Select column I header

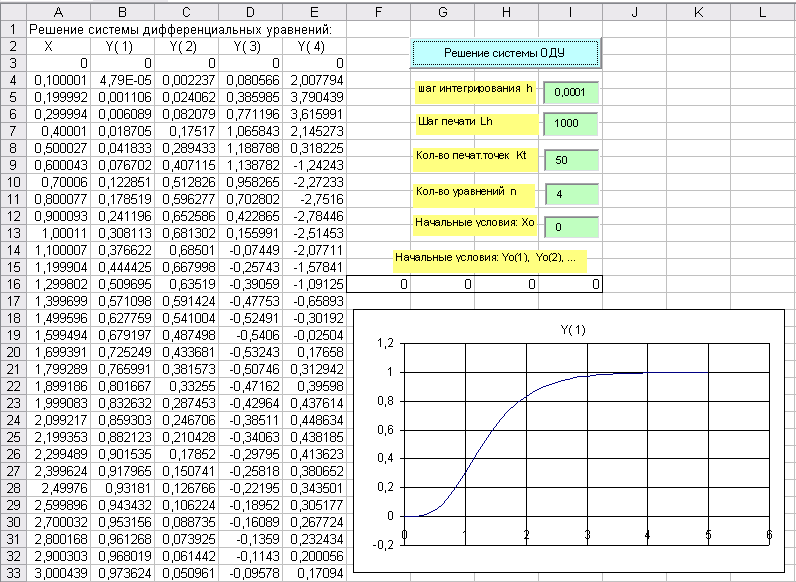[x=570, y=12]
